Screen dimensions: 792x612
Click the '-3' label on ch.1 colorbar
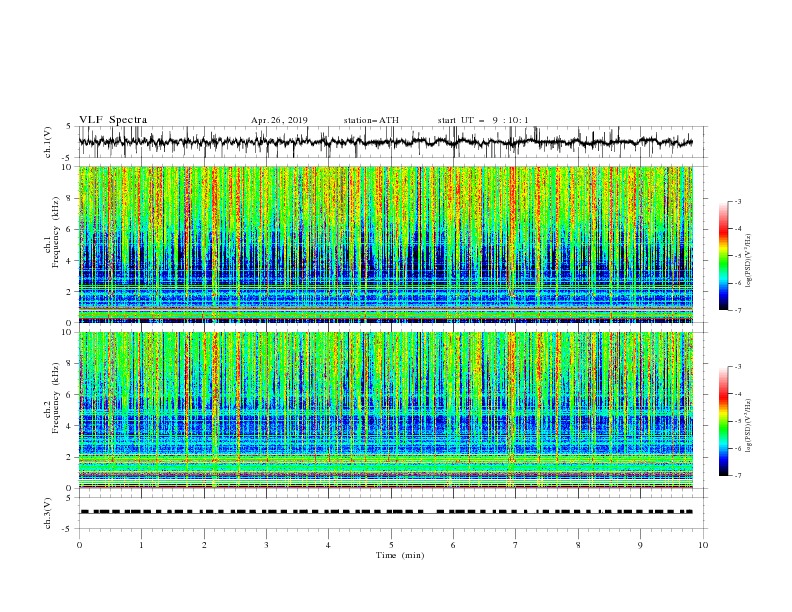[738, 201]
